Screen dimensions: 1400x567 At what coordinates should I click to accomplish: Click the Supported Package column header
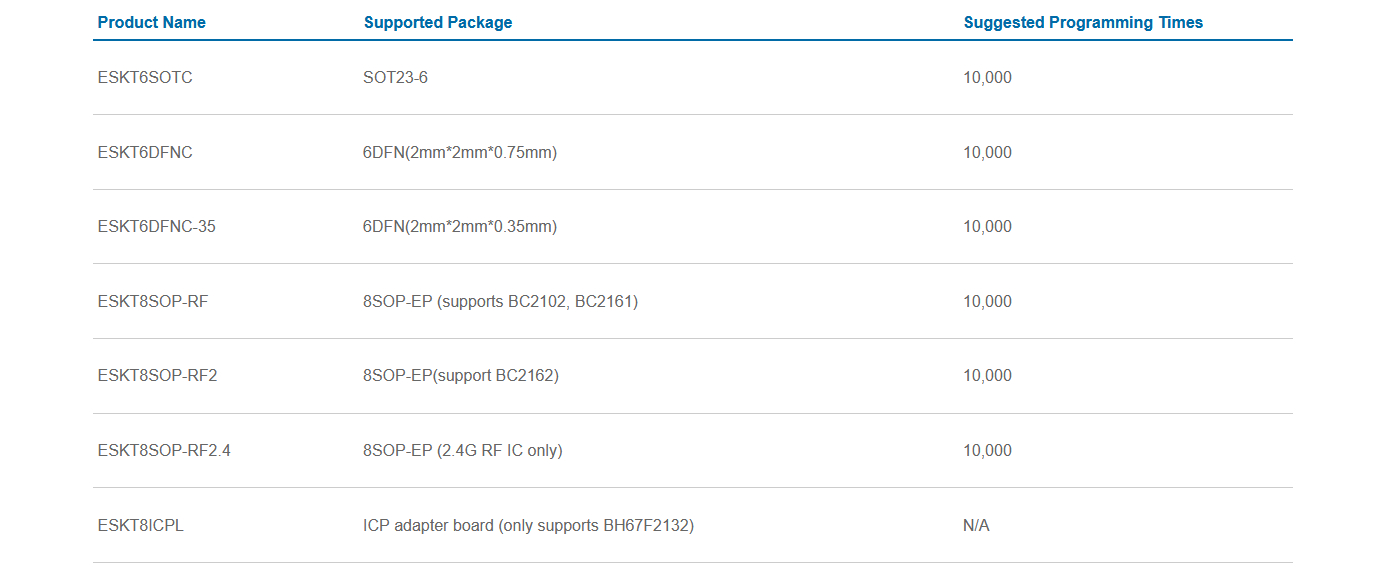pyautogui.click(x=438, y=22)
